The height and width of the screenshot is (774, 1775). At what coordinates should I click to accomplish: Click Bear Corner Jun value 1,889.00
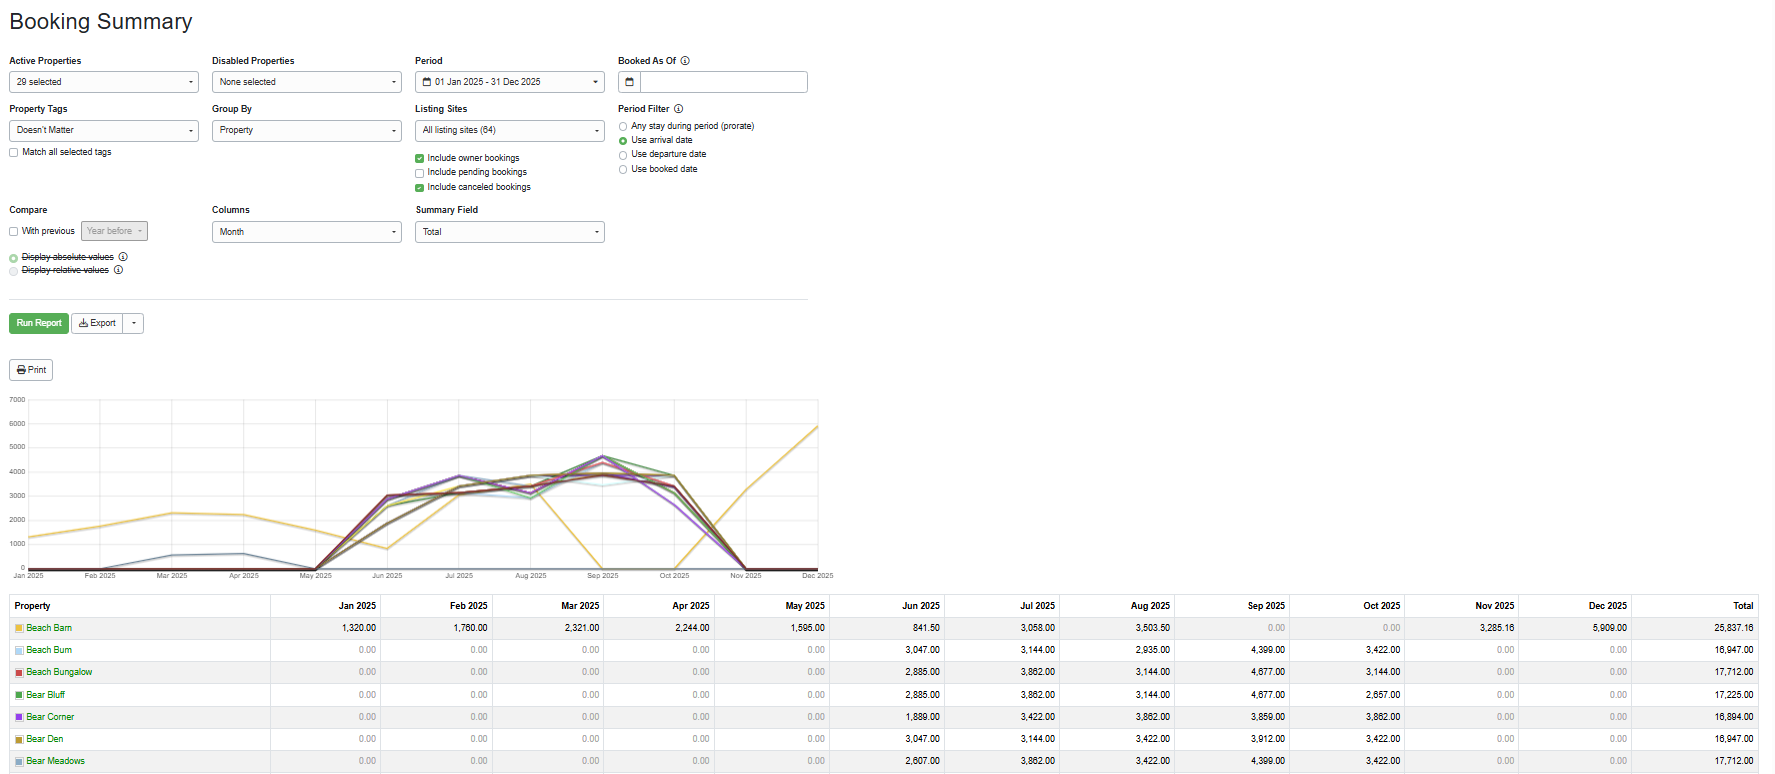point(922,717)
